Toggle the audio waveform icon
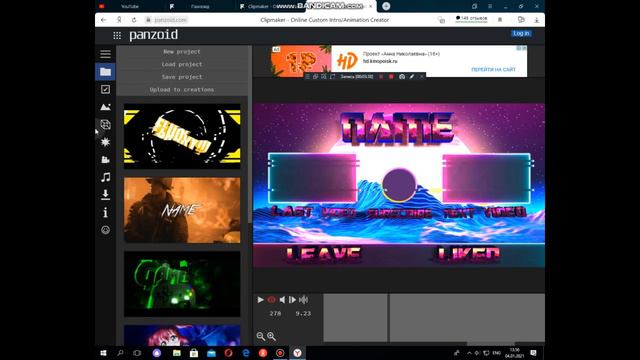 [303, 300]
